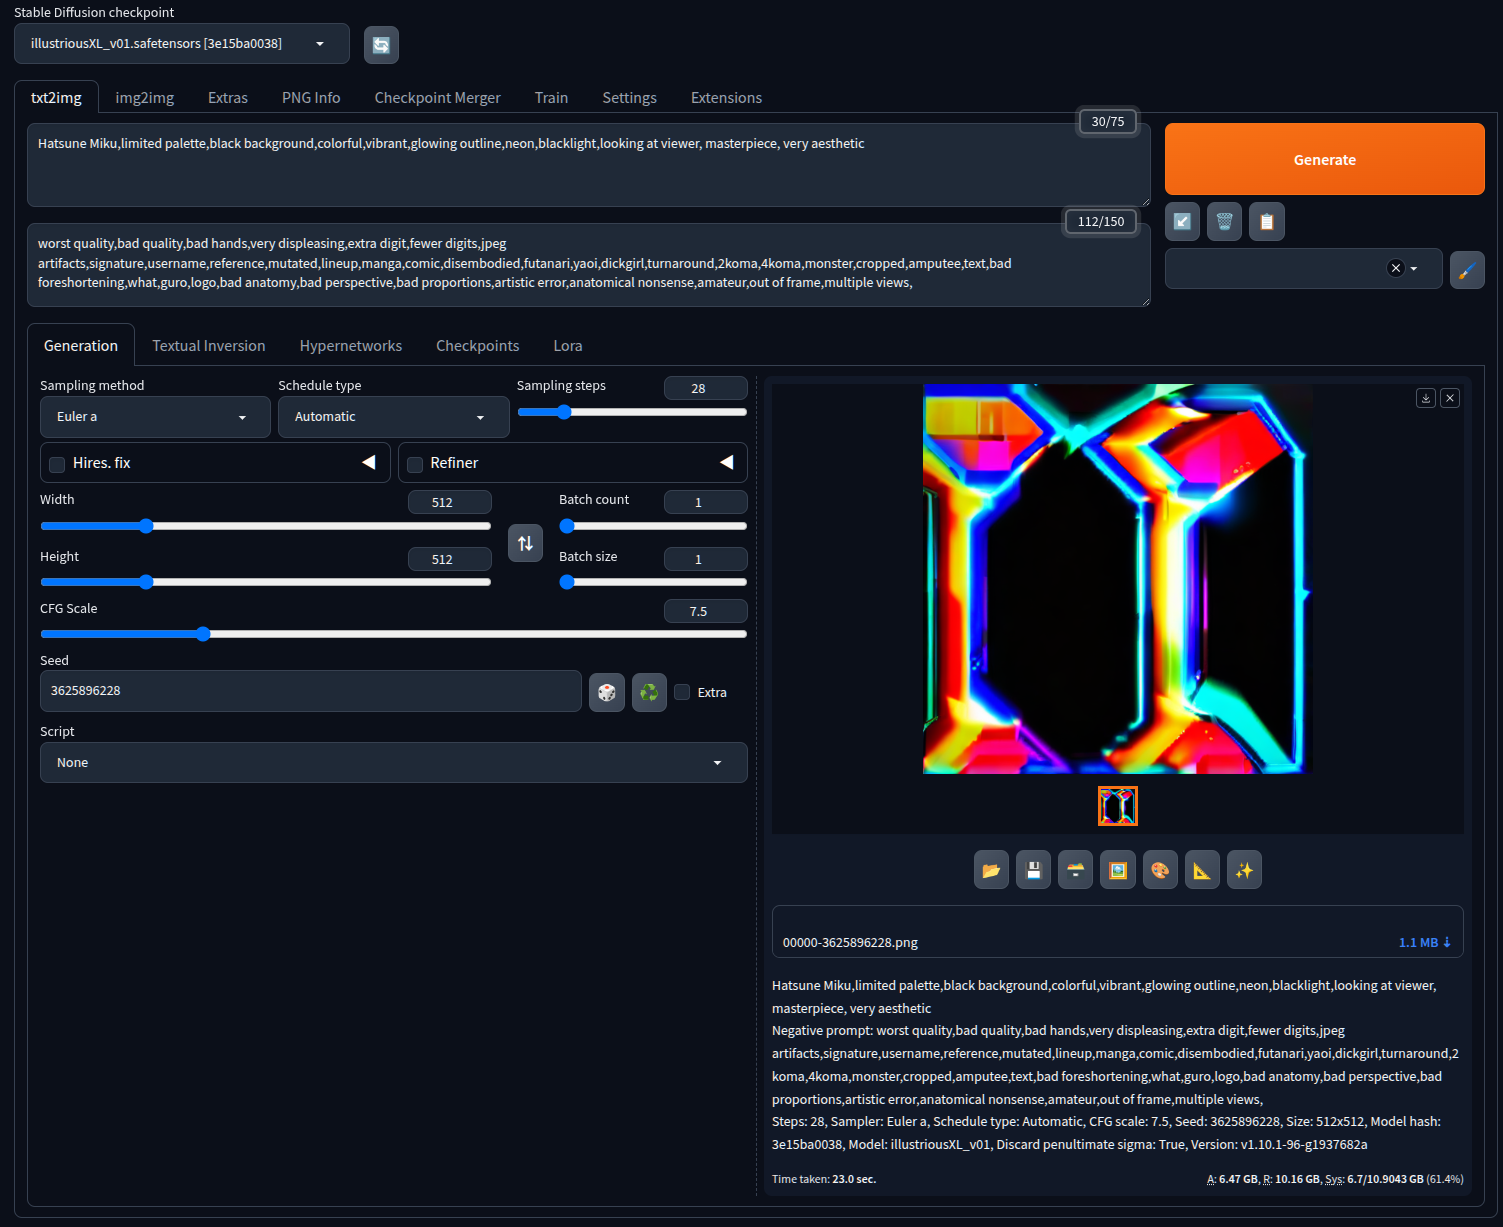Open the images output folder
Viewport: 1503px width, 1227px height.
pyautogui.click(x=991, y=870)
